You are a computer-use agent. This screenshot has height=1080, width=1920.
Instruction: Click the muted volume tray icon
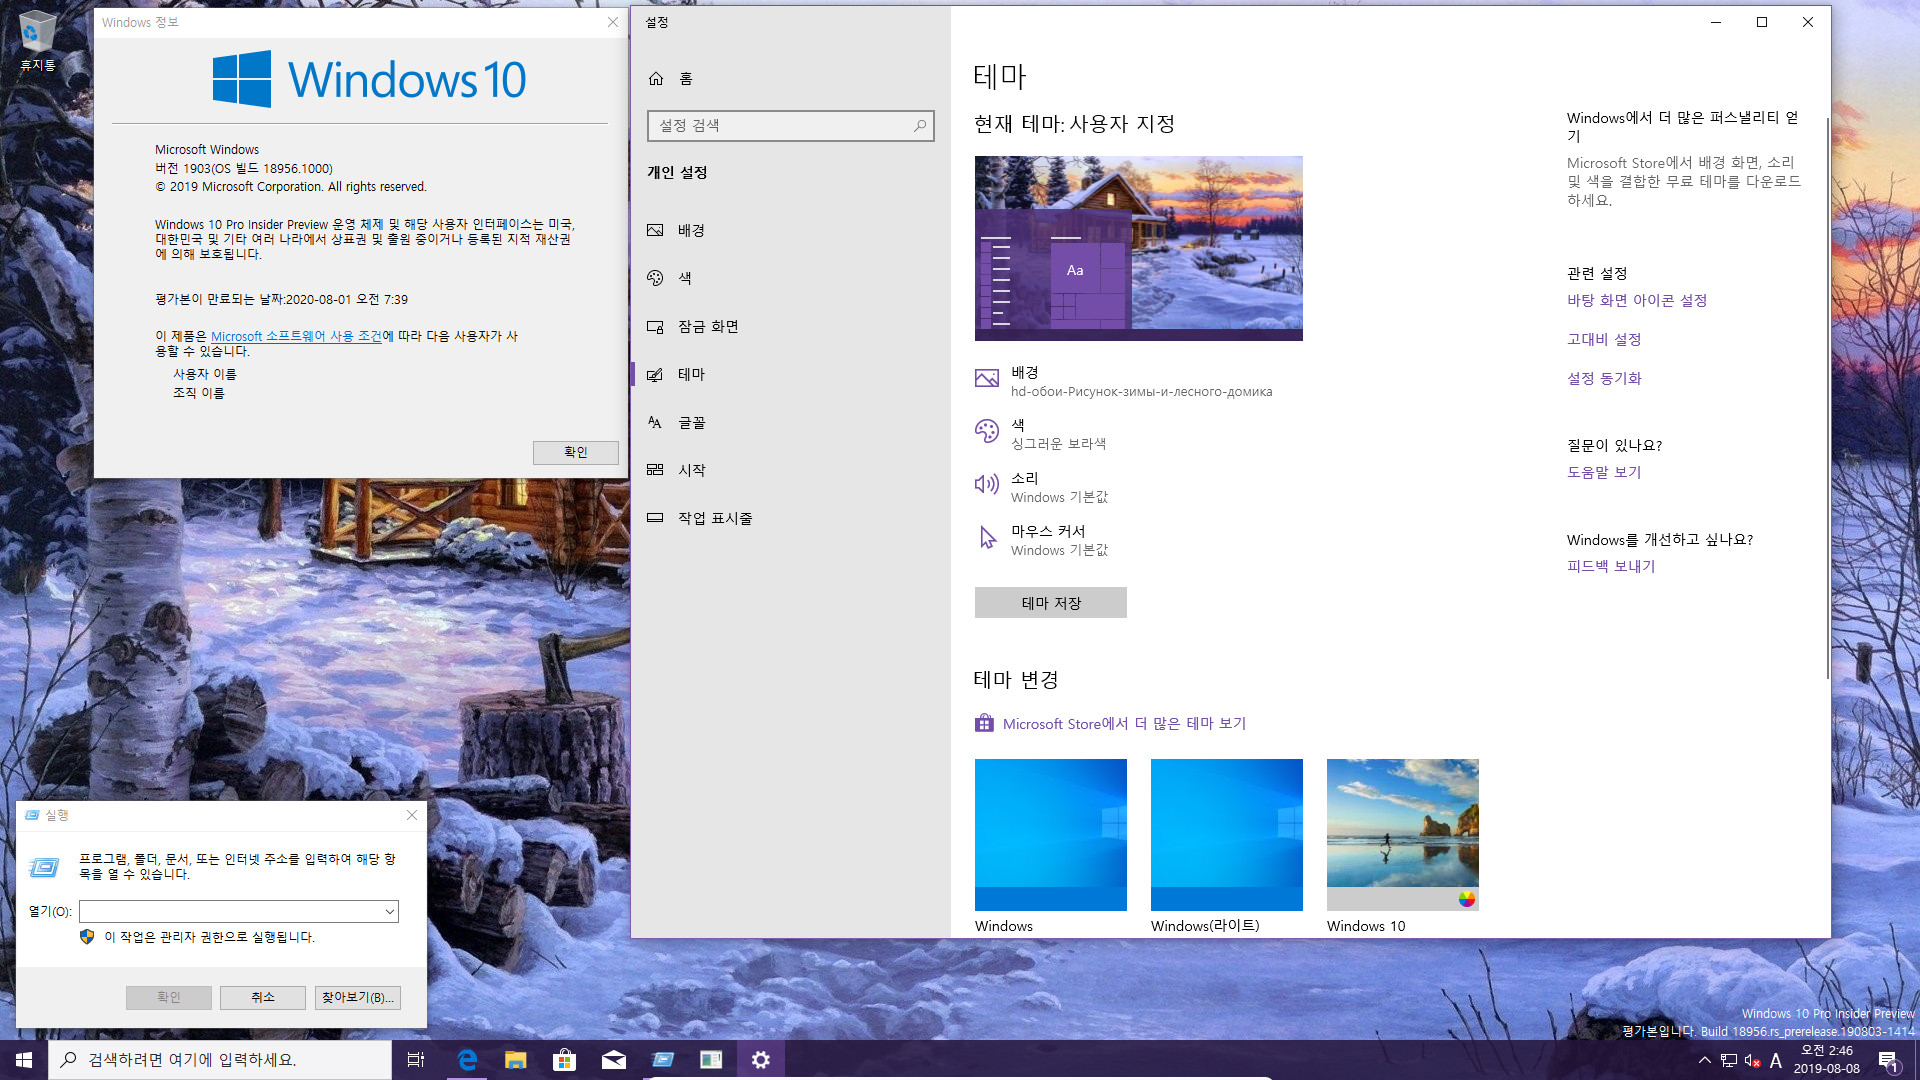tap(1752, 1060)
